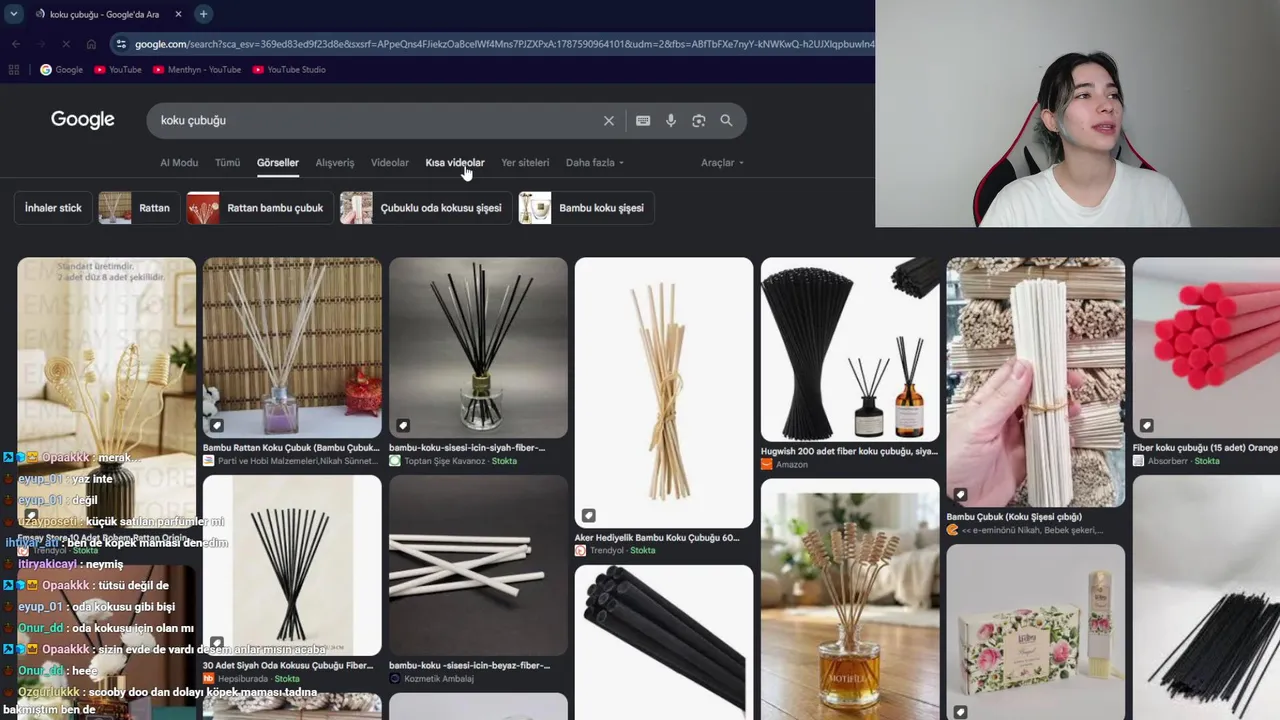Switch to the Yer siteleri tab
This screenshot has width=1280, height=720.
[525, 163]
